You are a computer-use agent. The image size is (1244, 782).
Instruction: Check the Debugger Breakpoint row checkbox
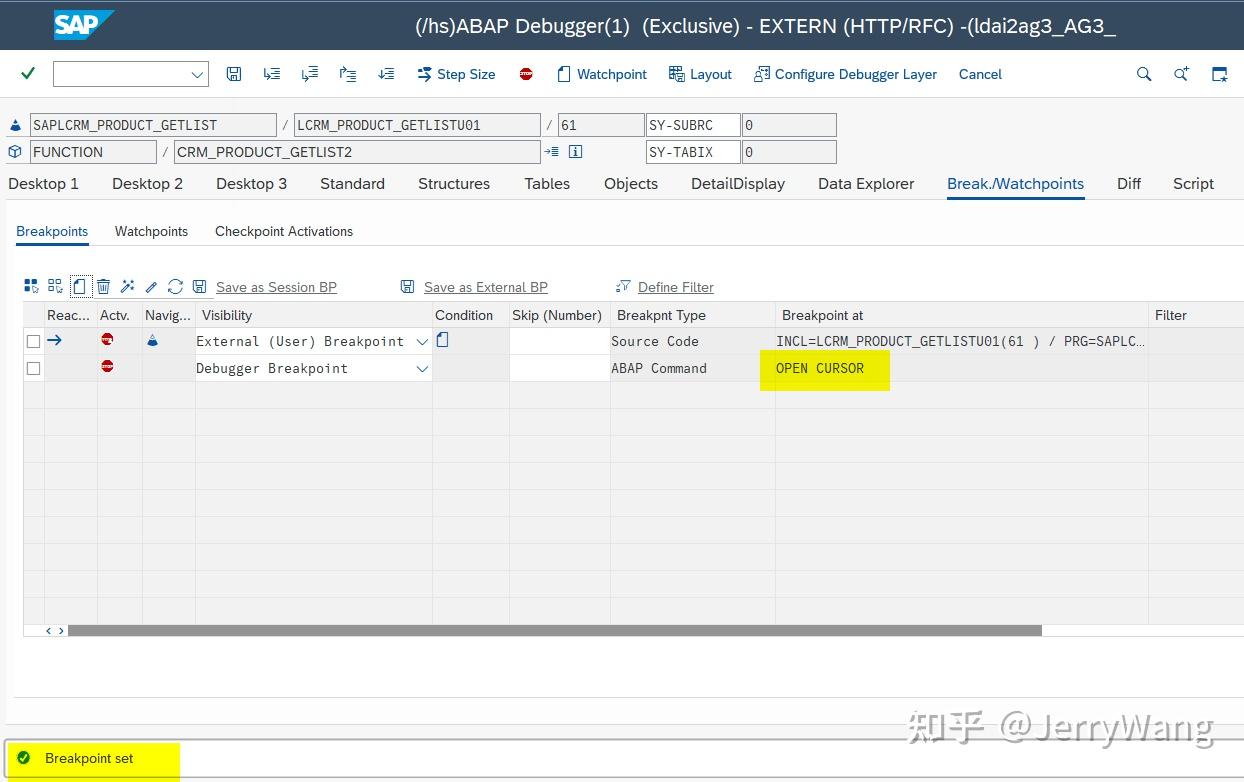[33, 368]
